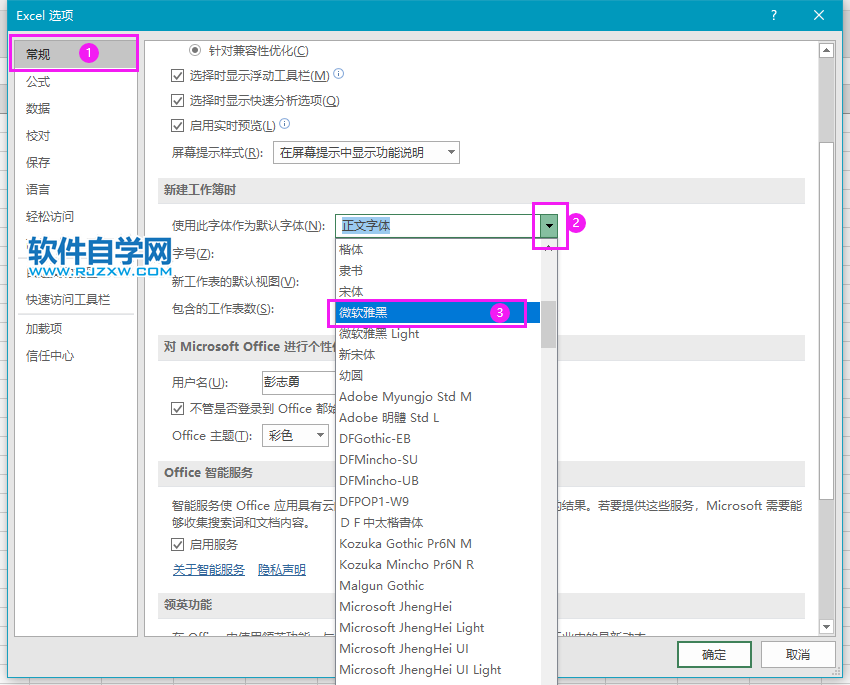Uncheck the 不管是否登录到 Office checkbox
The image size is (850, 685).
point(177,408)
